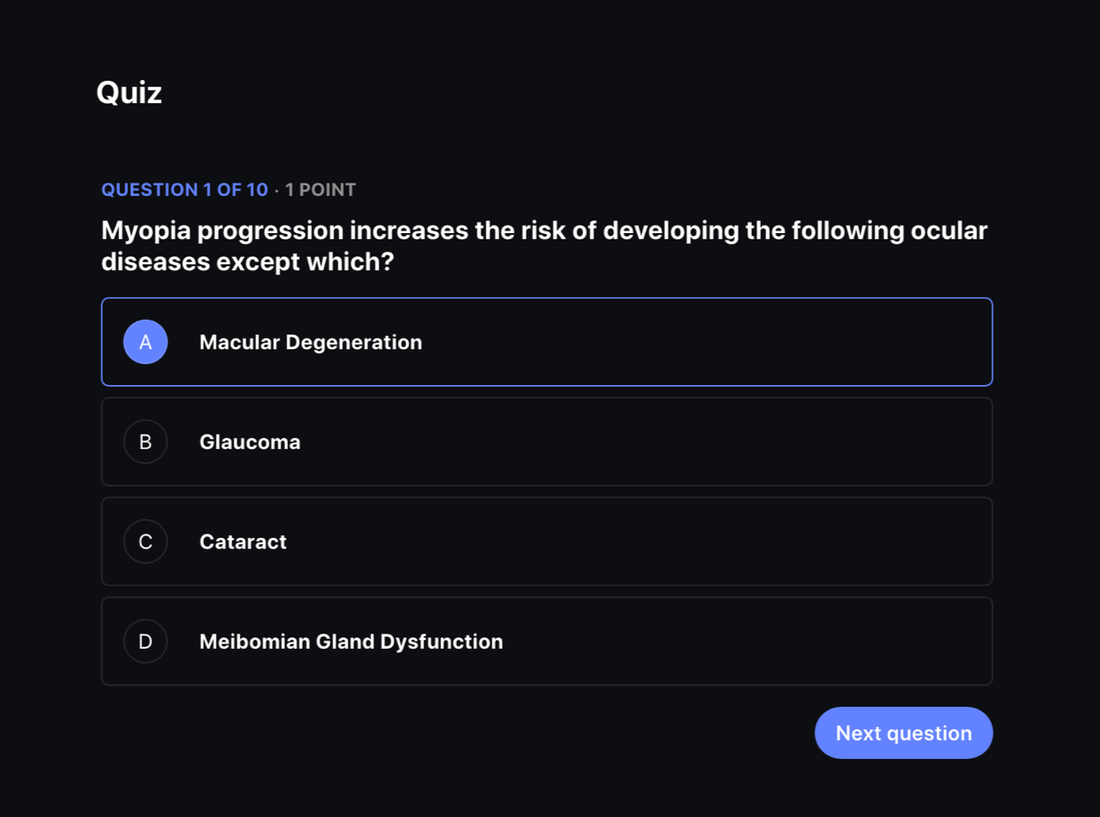The image size is (1100, 817).
Task: Click the letter D circle badge
Action: click(146, 641)
